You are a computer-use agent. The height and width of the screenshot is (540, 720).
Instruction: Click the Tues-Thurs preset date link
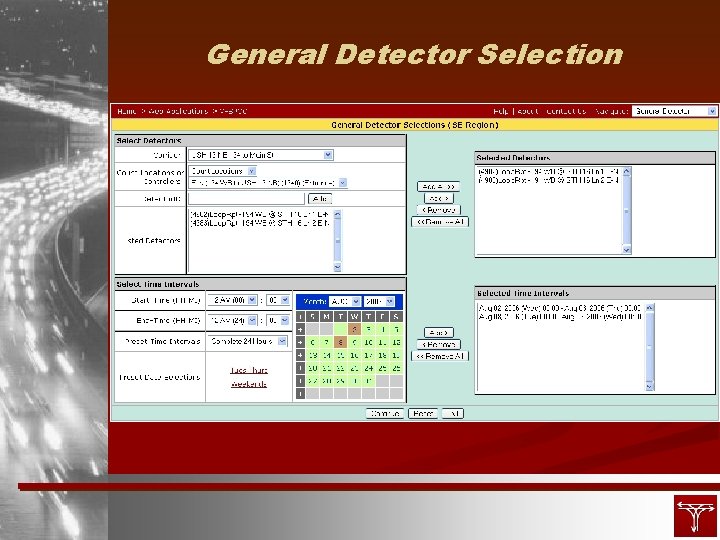coord(249,370)
